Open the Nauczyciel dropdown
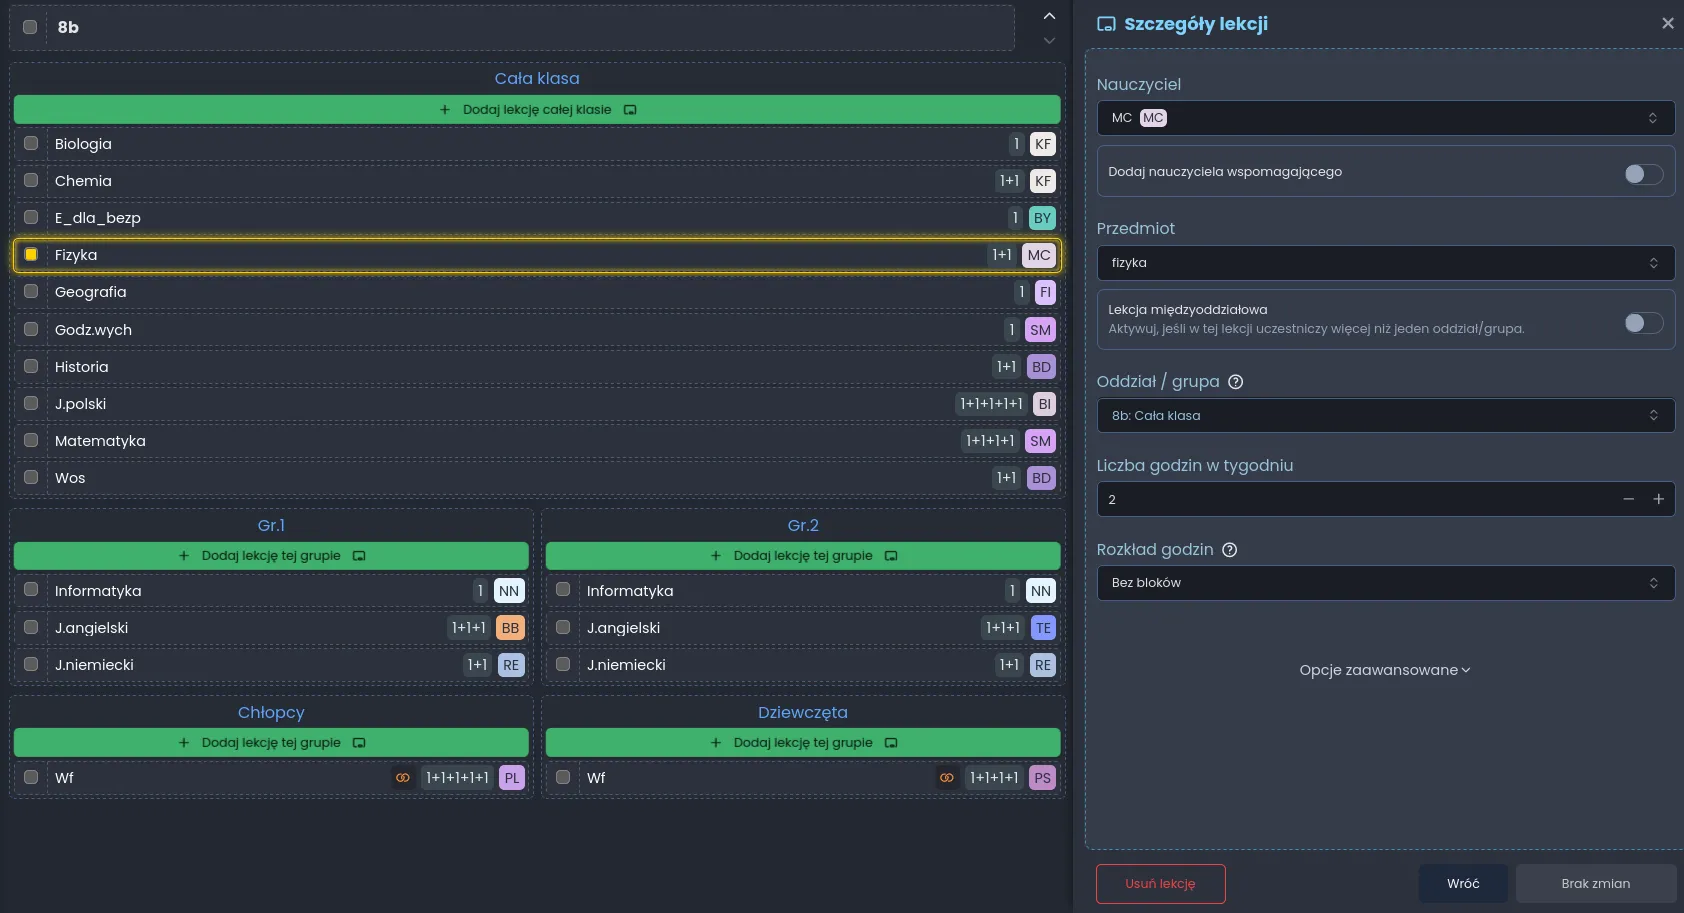Image resolution: width=1684 pixels, height=913 pixels. click(x=1385, y=118)
